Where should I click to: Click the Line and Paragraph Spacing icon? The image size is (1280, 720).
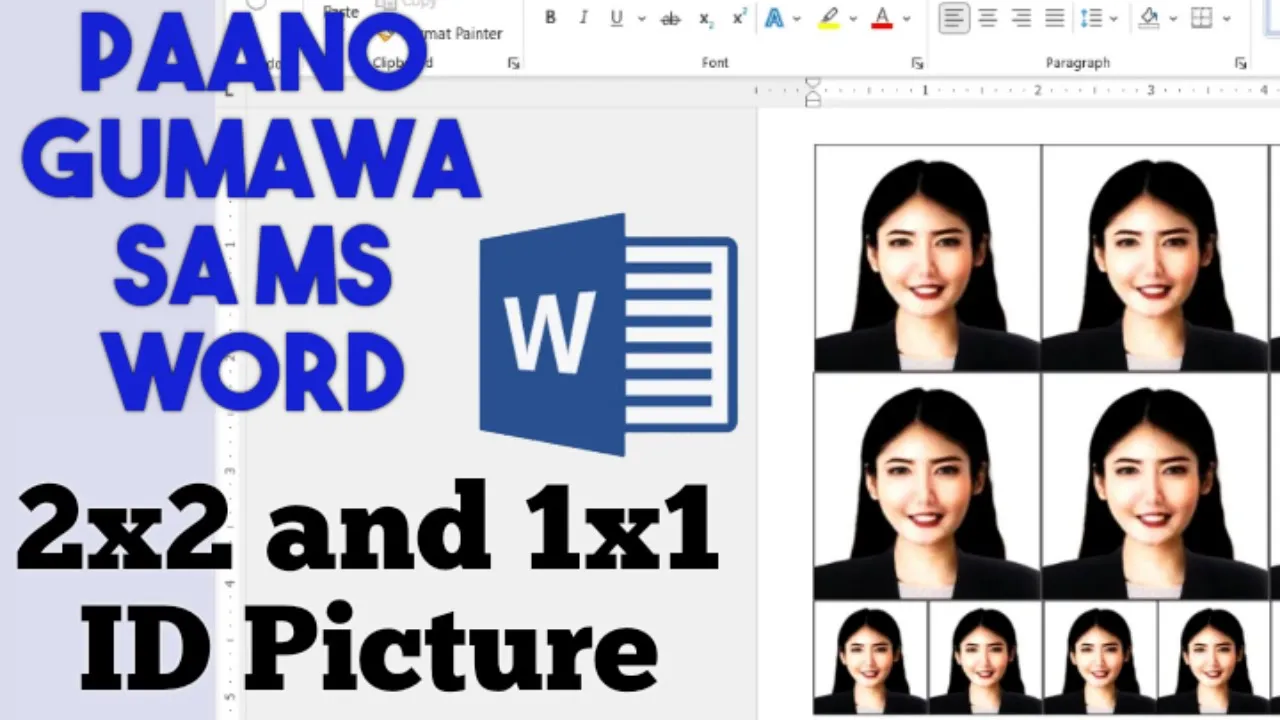click(x=1091, y=18)
